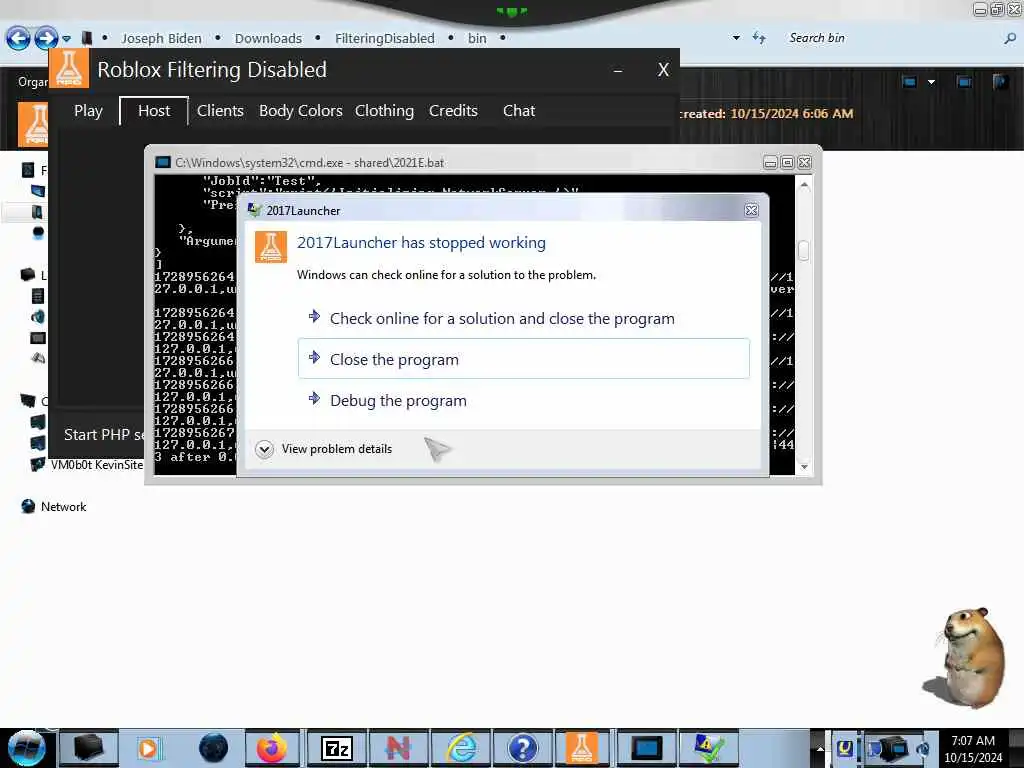Viewport: 1024px width, 768px height.
Task: Open the Documents library icon
Action: pos(38,296)
